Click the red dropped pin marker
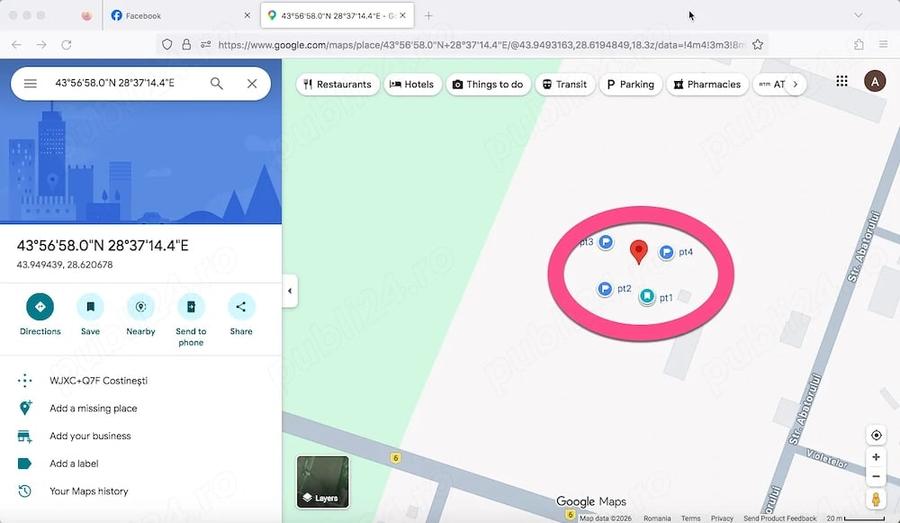Viewport: 900px width, 523px height. (639, 252)
